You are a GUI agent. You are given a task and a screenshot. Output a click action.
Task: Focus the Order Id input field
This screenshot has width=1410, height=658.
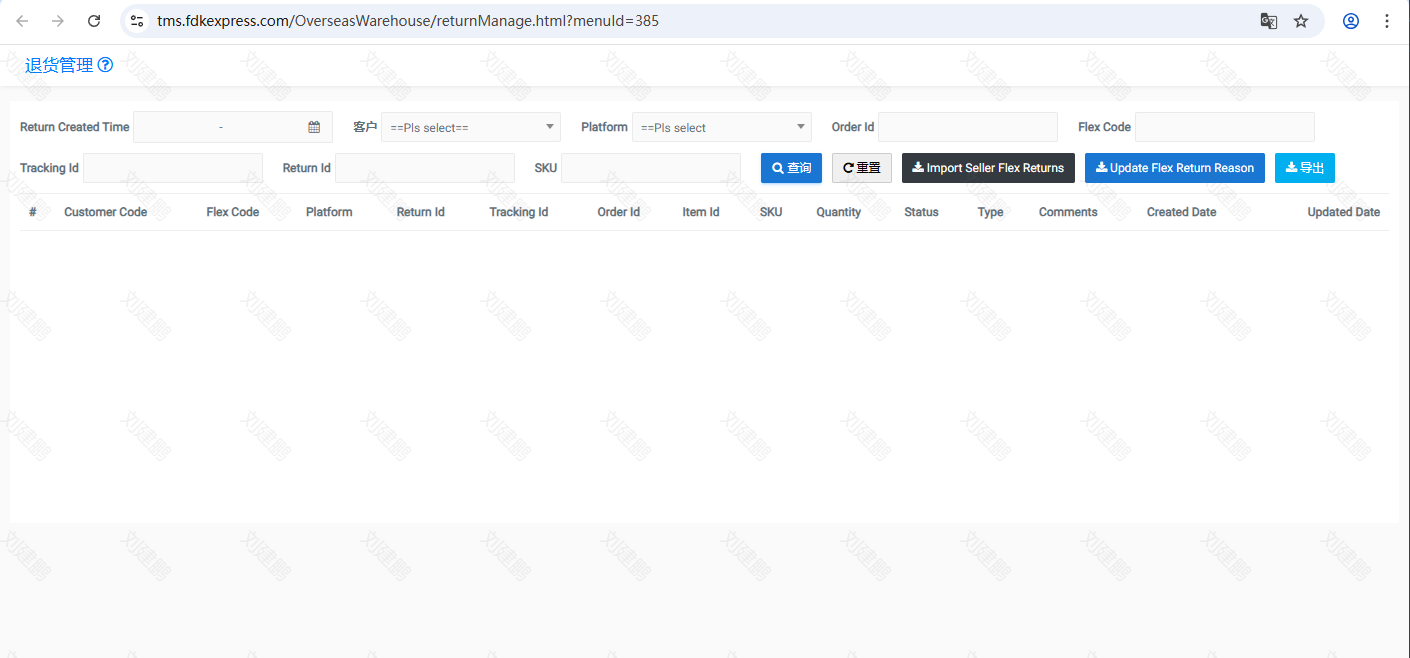coord(967,127)
